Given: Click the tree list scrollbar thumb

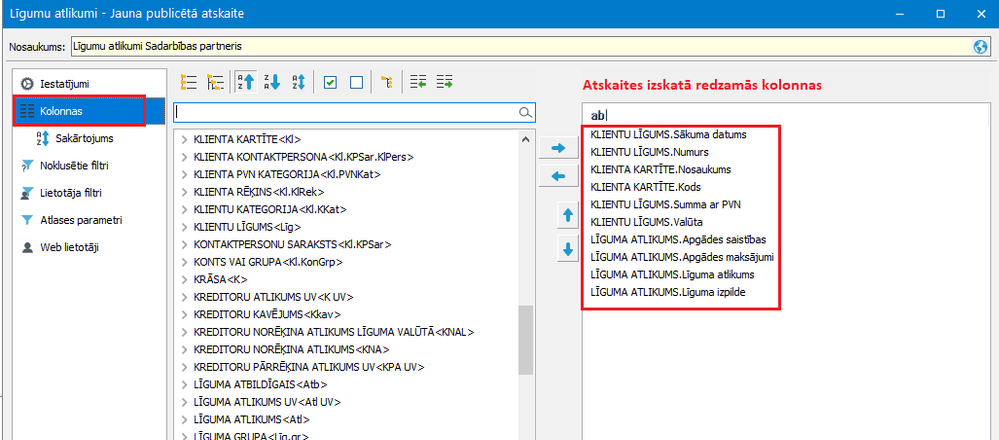Looking at the screenshot, I should (x=525, y=341).
